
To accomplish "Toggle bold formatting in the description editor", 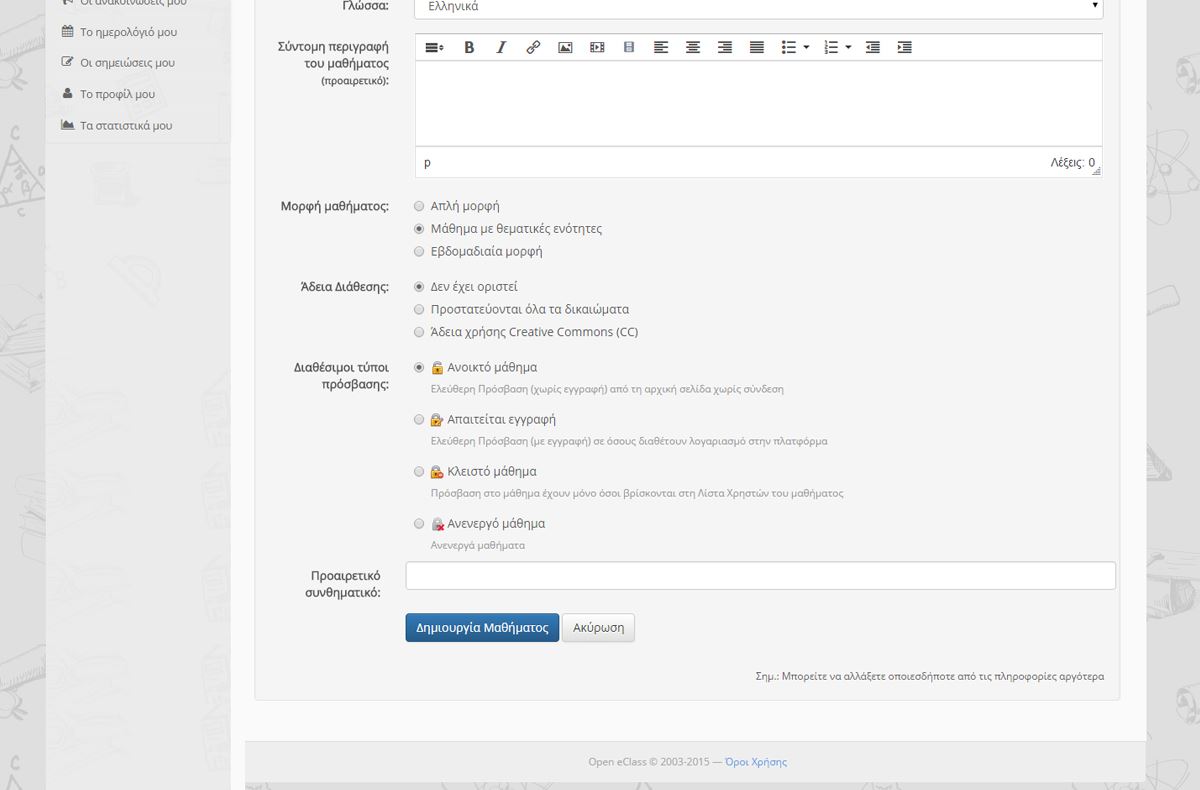I will [469, 47].
